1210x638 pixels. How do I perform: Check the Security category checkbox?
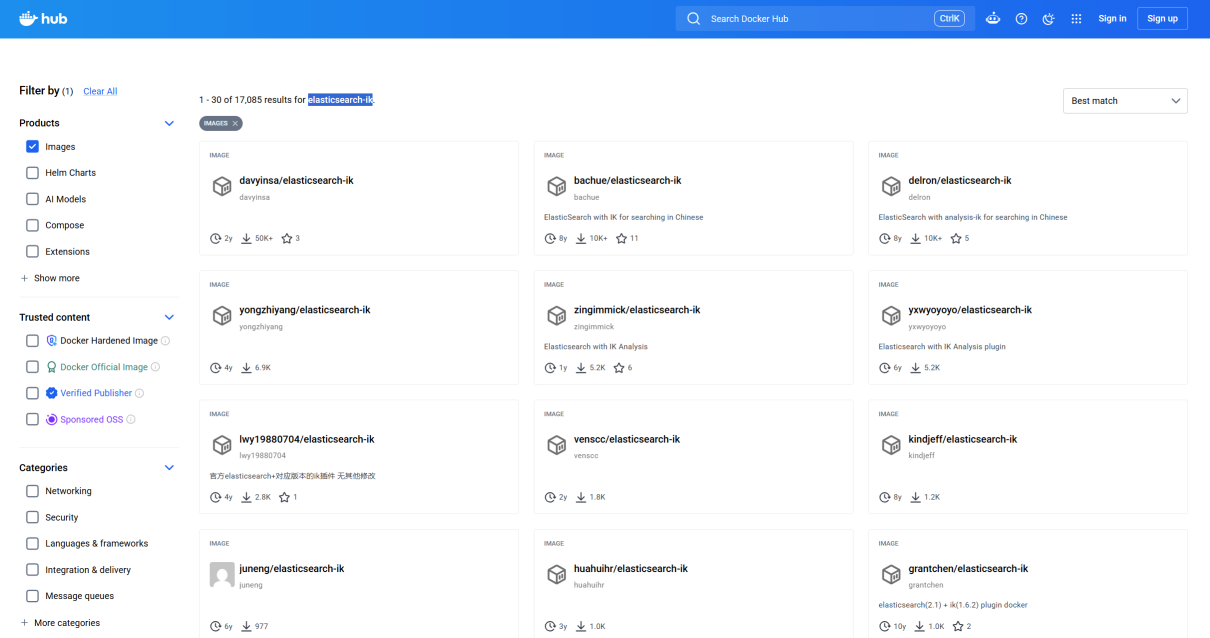click(x=32, y=517)
